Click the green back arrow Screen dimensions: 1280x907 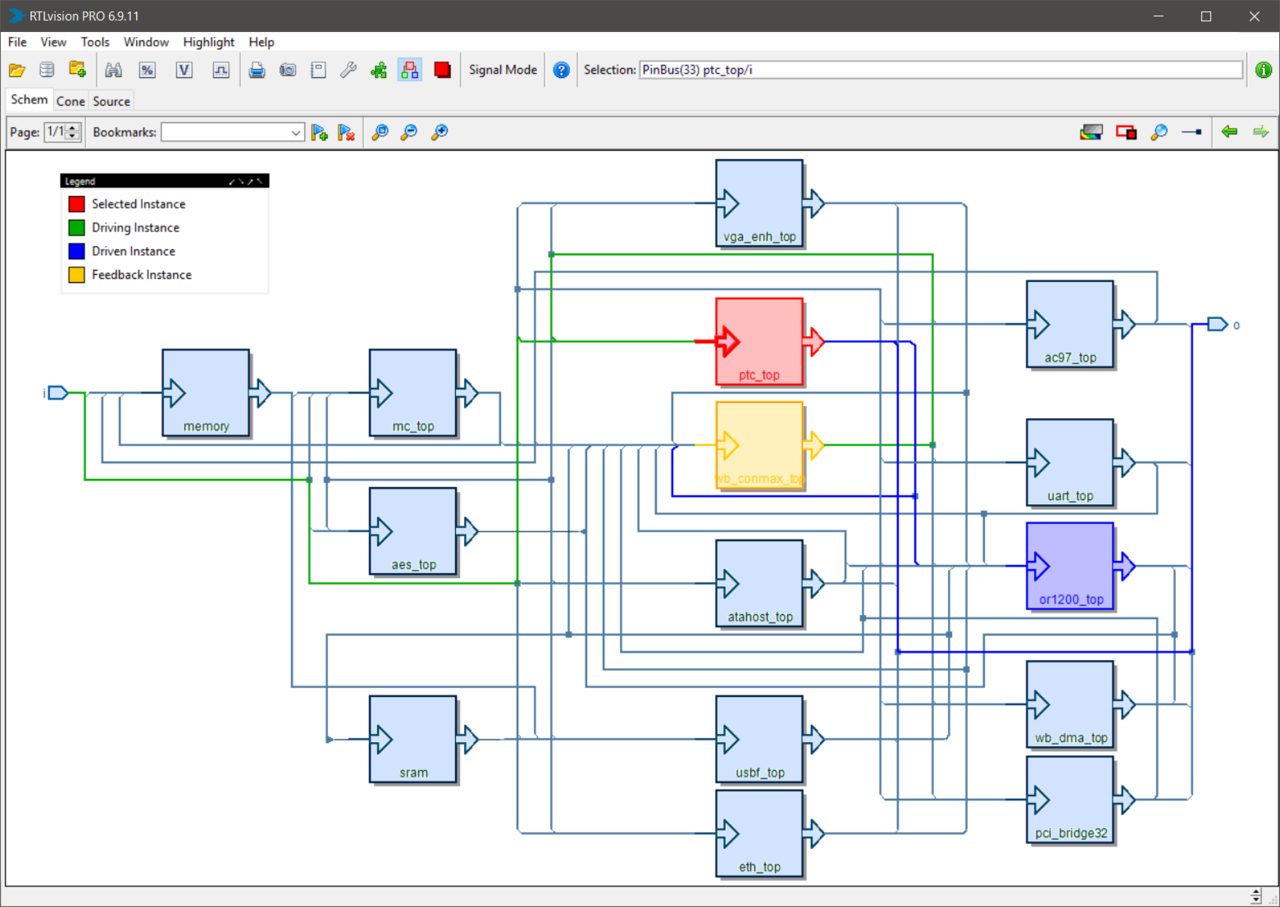tap(1229, 132)
